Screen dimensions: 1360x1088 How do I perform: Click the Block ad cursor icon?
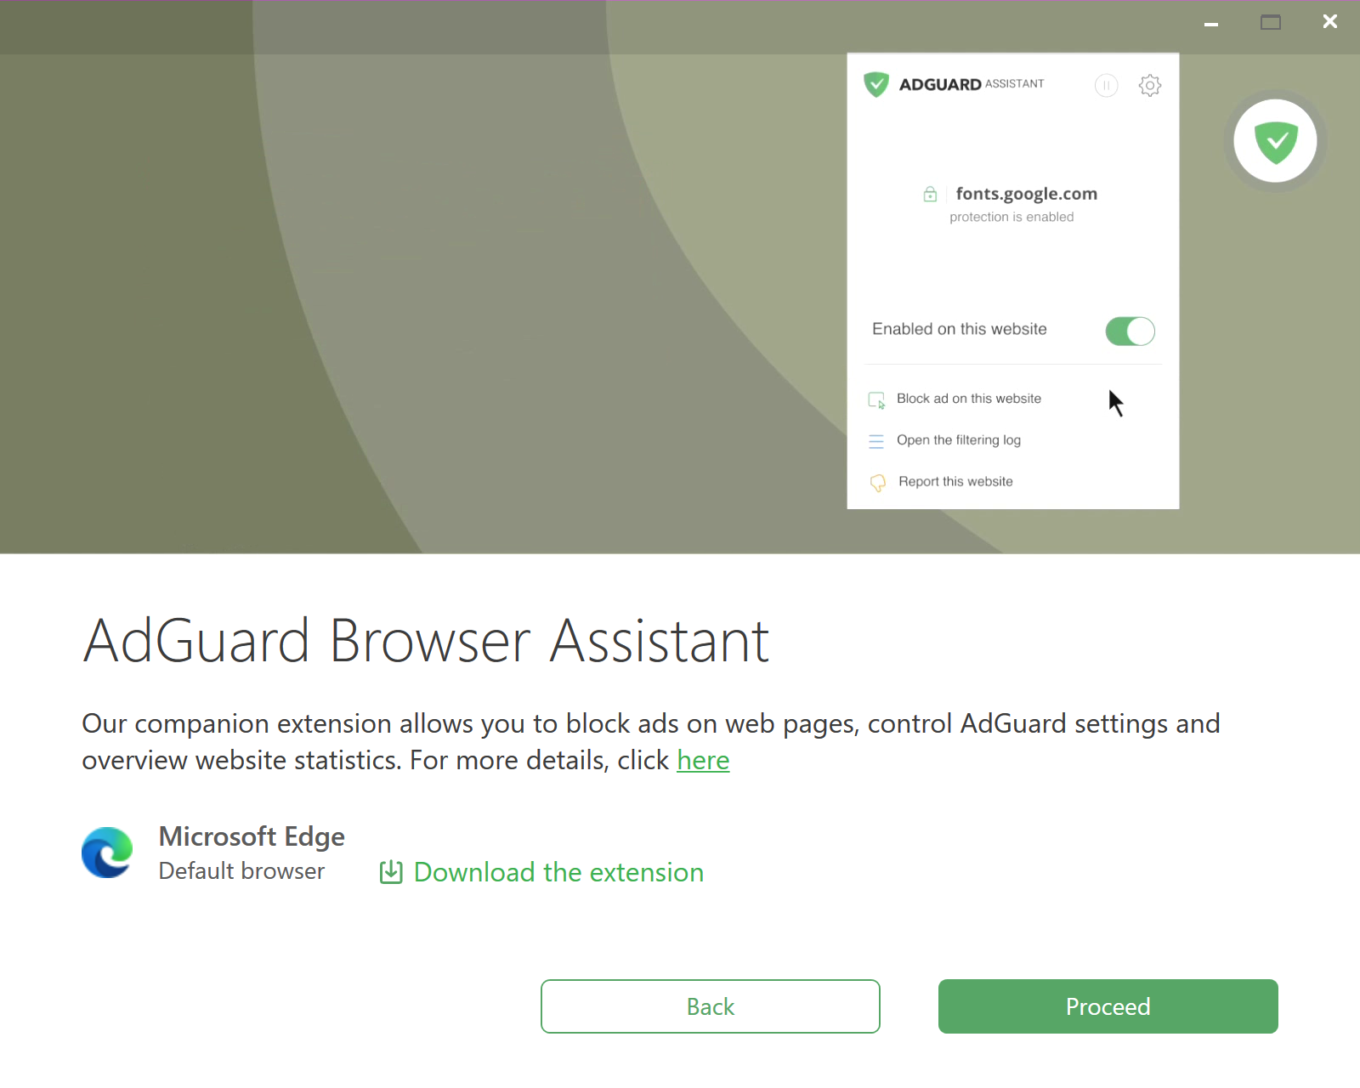(876, 400)
